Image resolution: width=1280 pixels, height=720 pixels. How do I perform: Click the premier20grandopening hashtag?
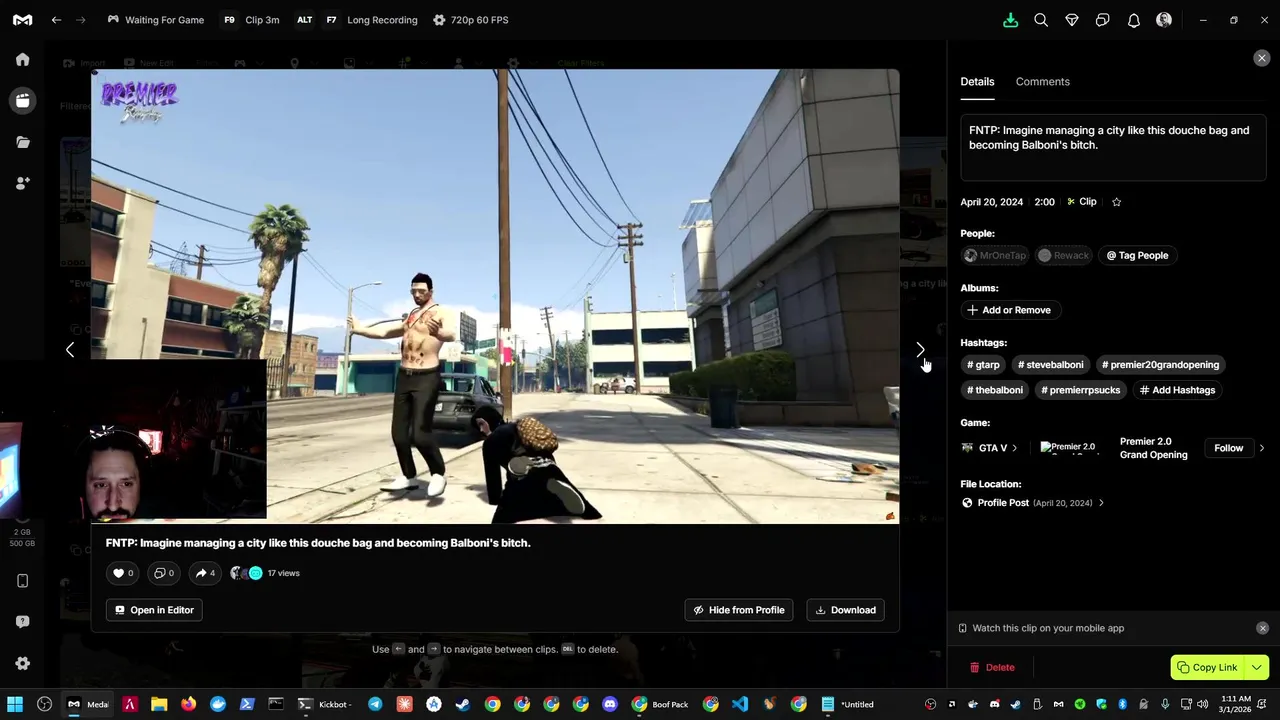click(1160, 365)
